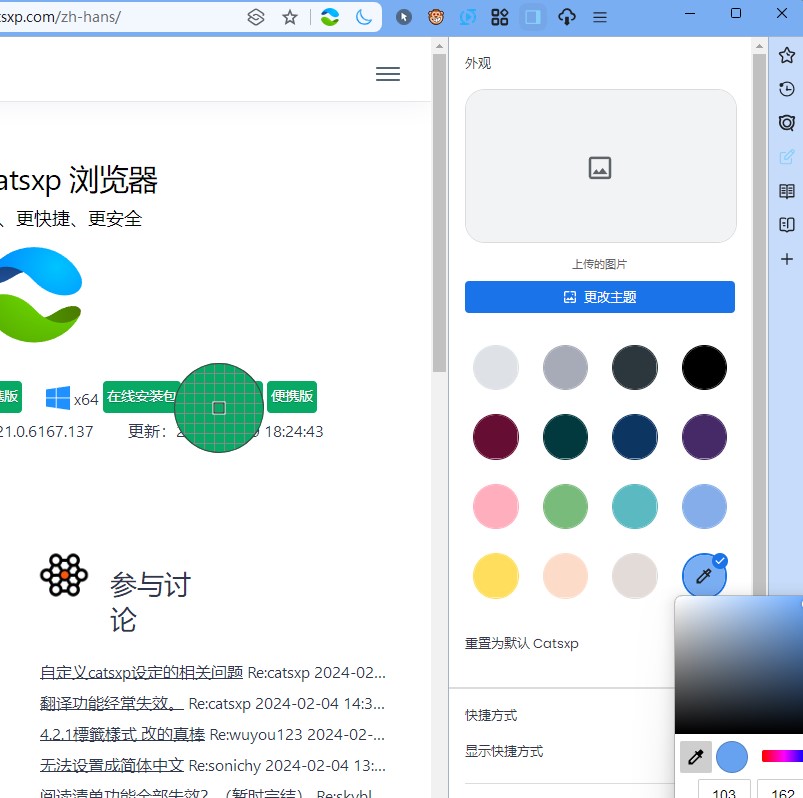Click the faded pencil edit sidebar icon
The width and height of the screenshot is (803, 798).
tap(787, 157)
